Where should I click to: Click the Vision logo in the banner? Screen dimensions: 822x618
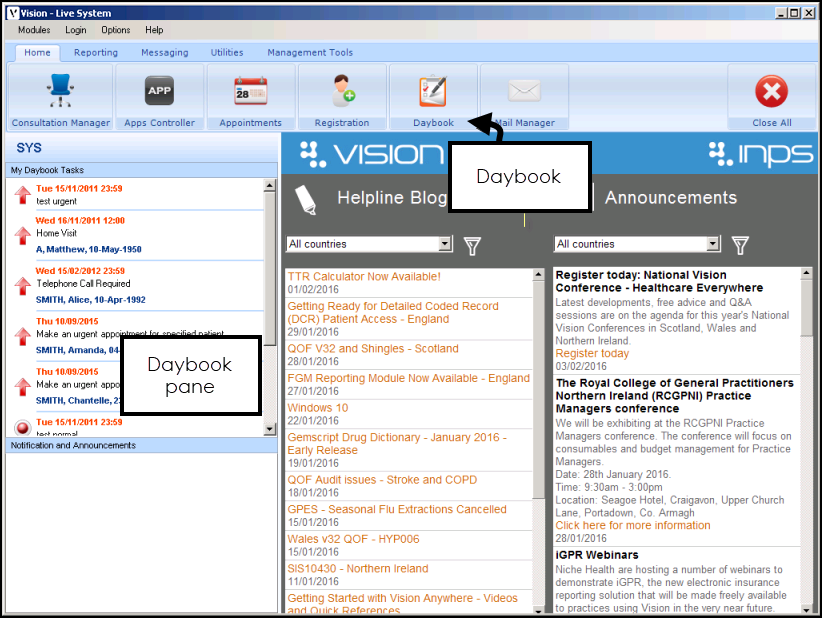pos(372,154)
